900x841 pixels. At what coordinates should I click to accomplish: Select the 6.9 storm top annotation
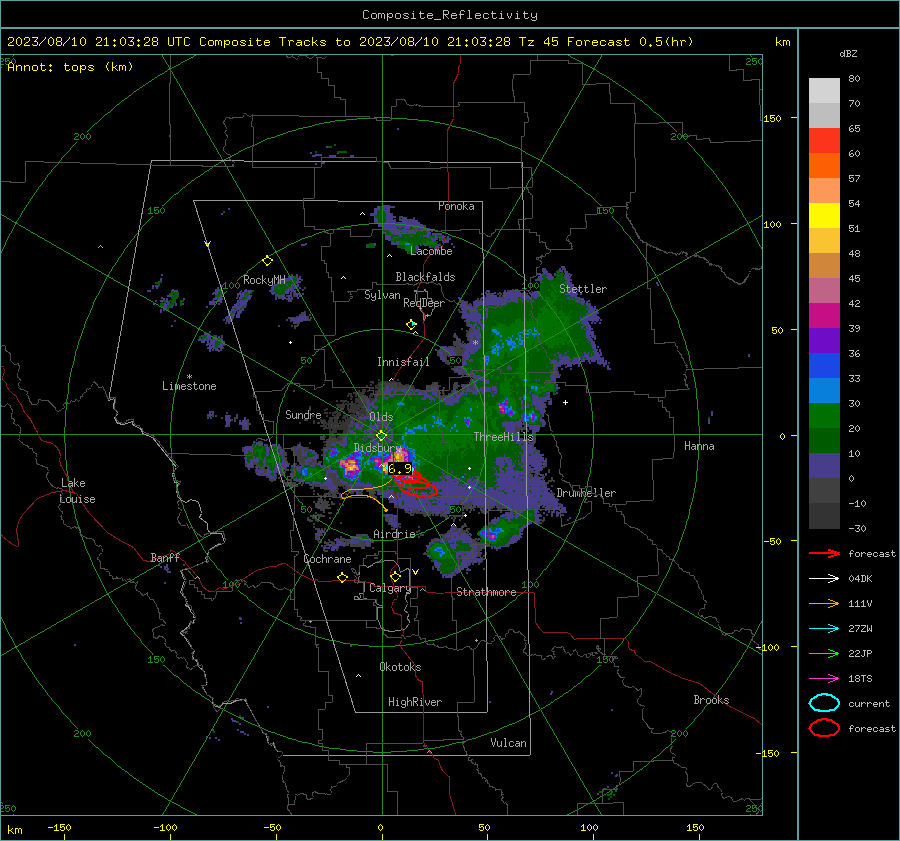[400, 469]
